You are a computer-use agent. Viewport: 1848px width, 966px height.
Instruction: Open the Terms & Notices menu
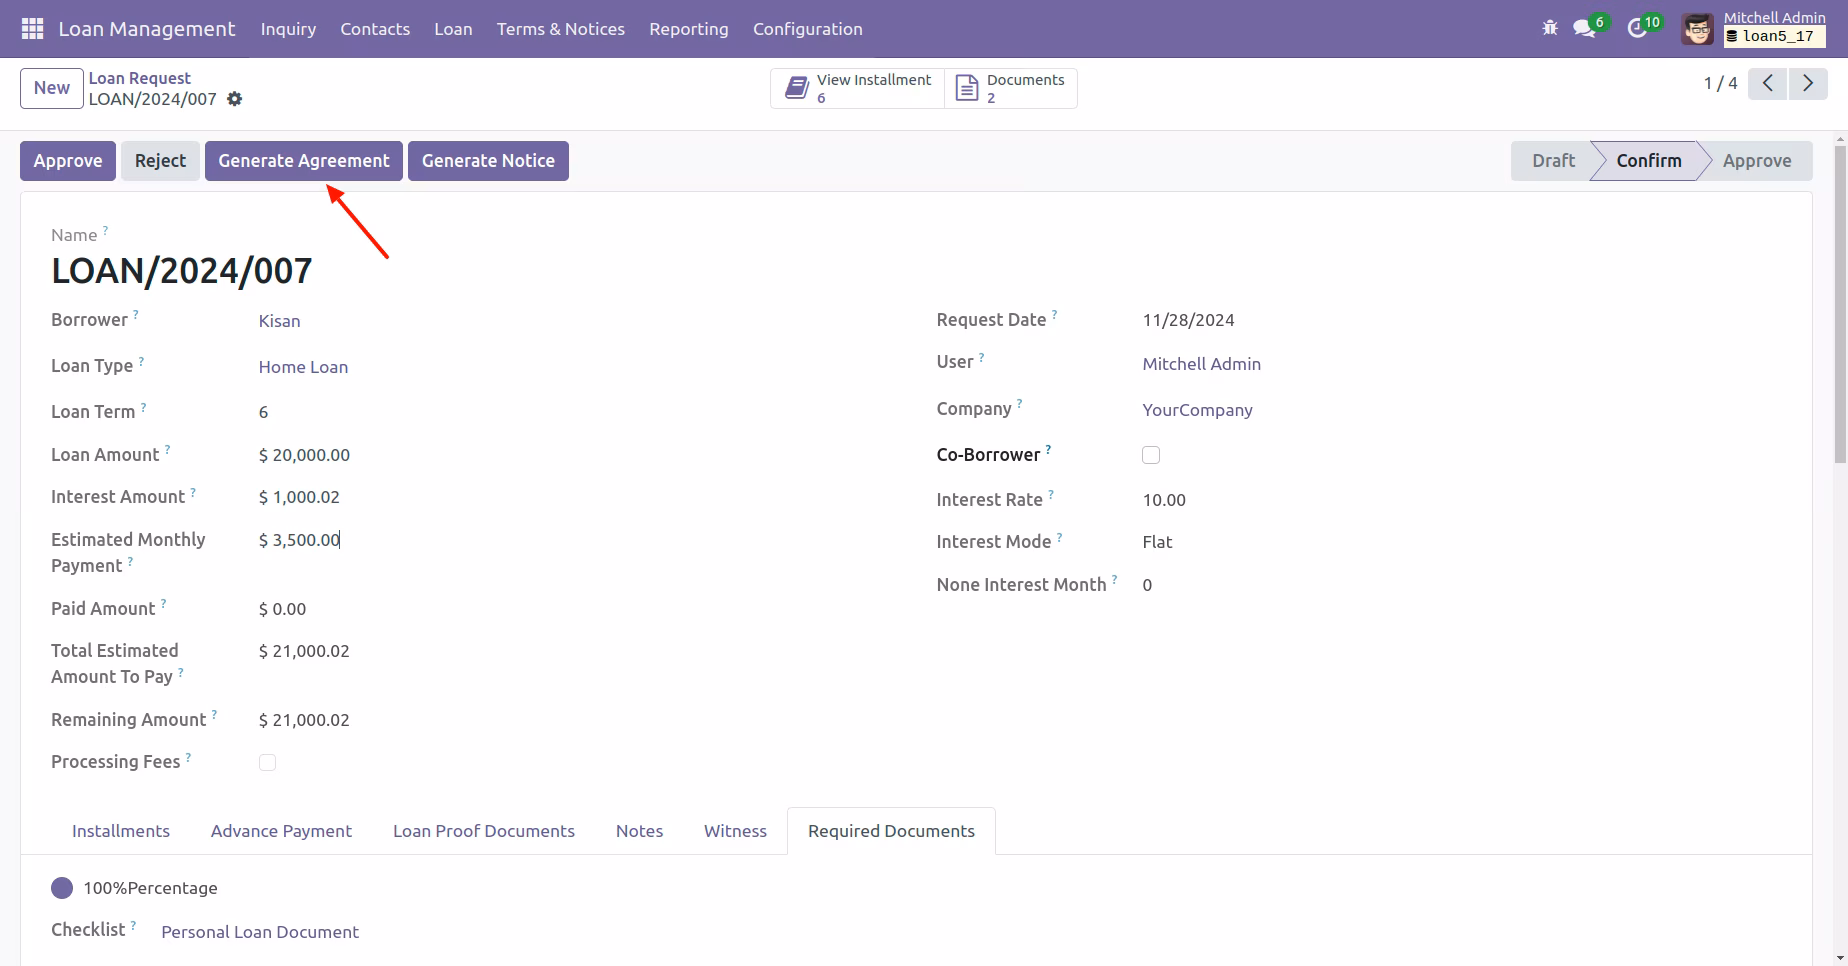561,29
